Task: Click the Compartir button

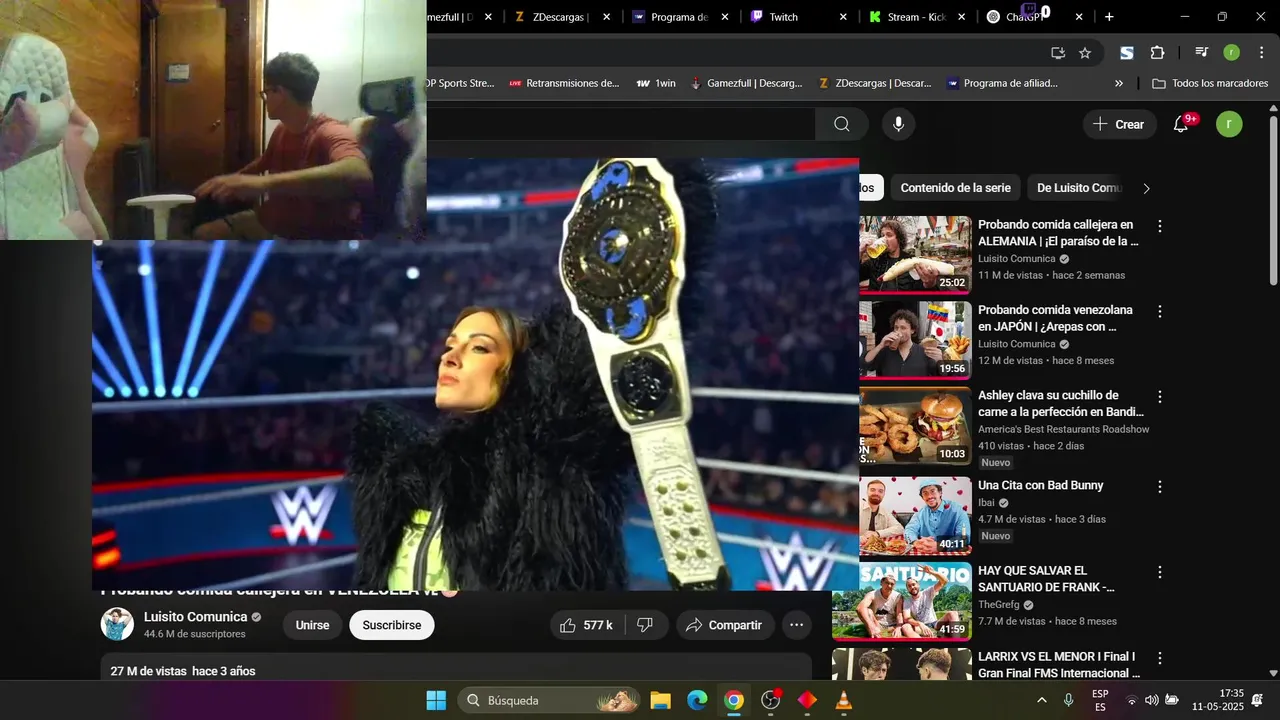Action: [725, 625]
